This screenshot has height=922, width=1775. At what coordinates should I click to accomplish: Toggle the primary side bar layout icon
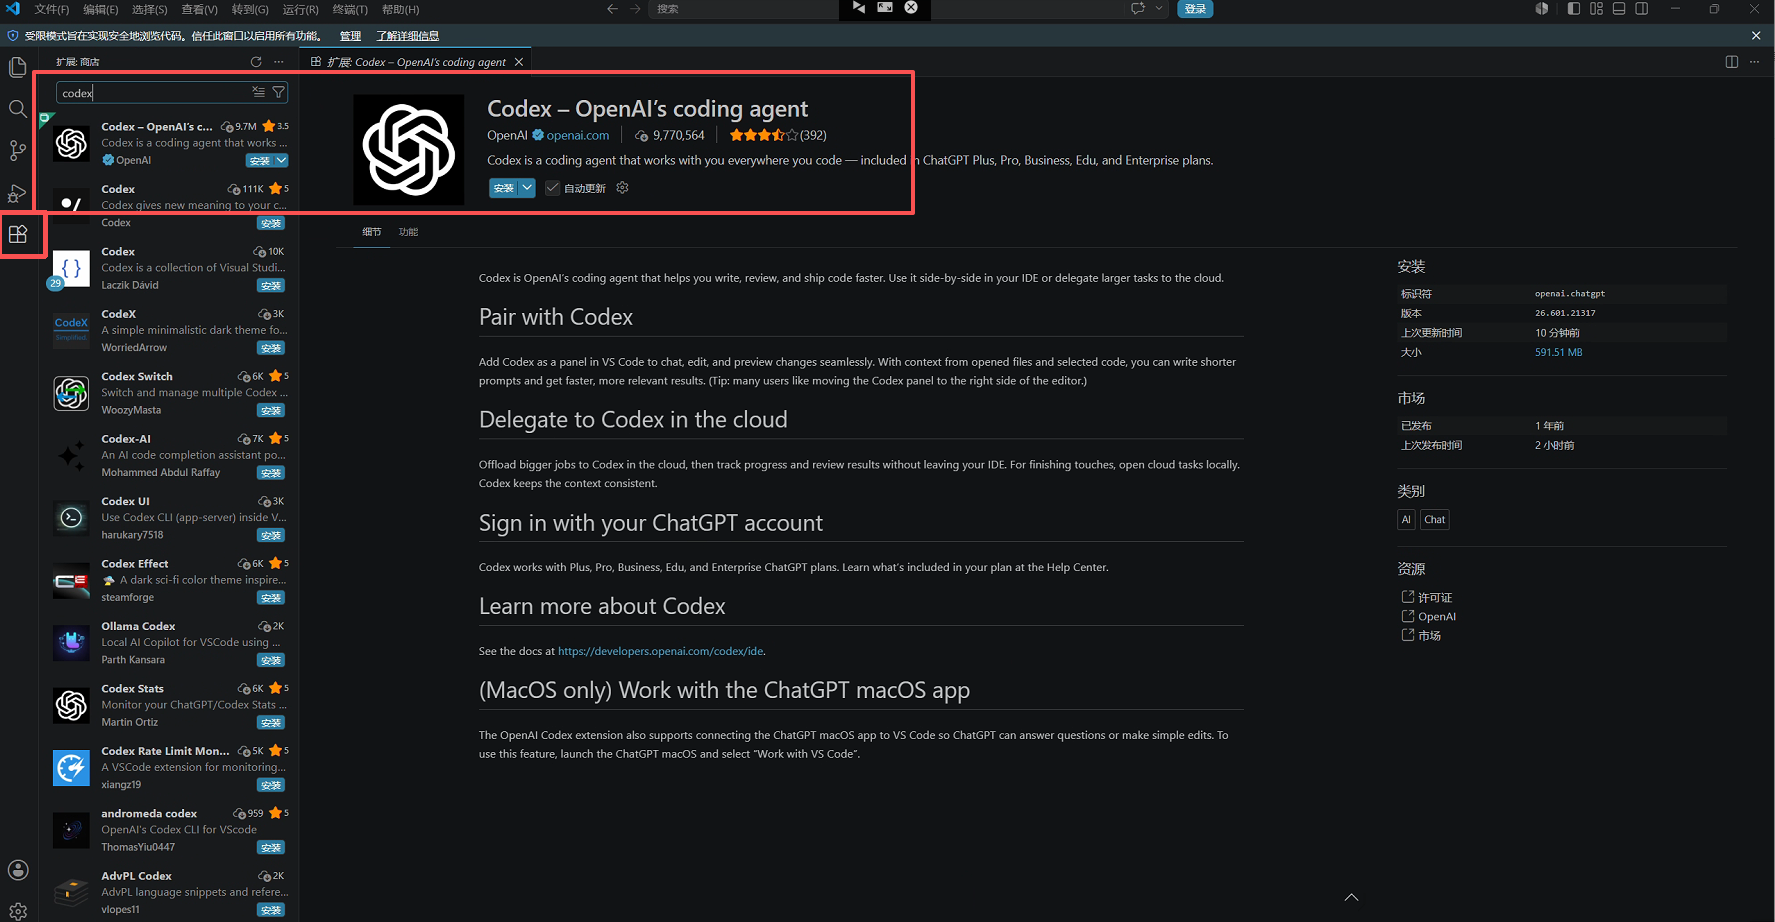(x=1574, y=9)
